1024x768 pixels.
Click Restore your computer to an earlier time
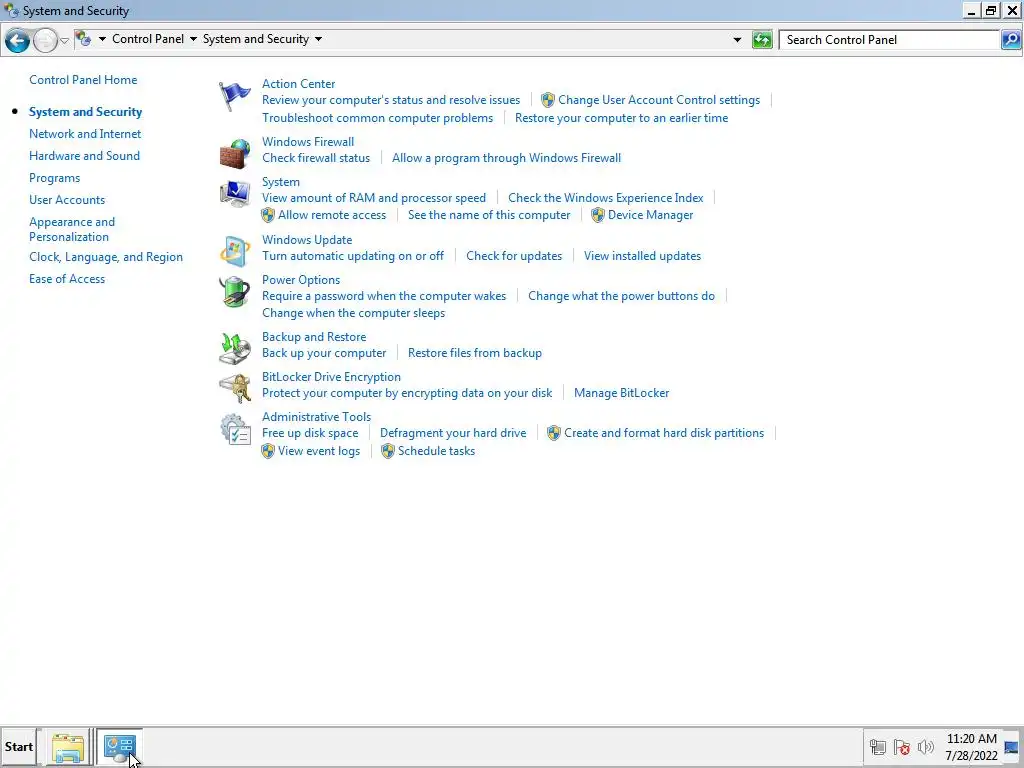(x=622, y=118)
